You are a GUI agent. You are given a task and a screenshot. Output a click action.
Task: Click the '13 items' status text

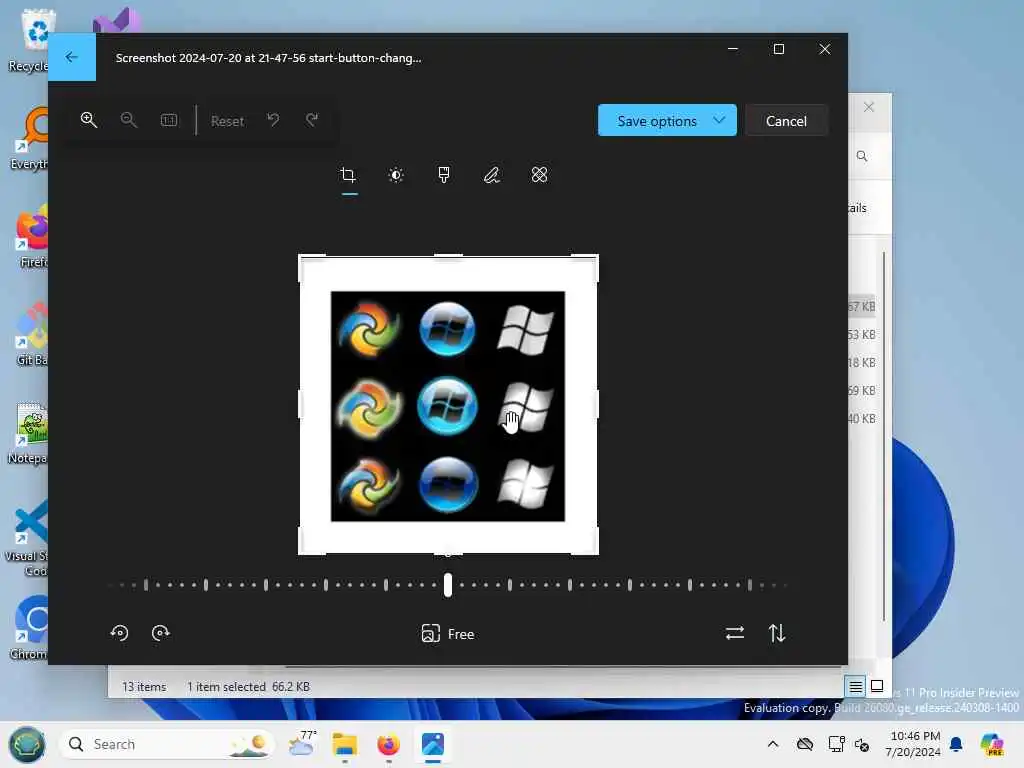144,687
